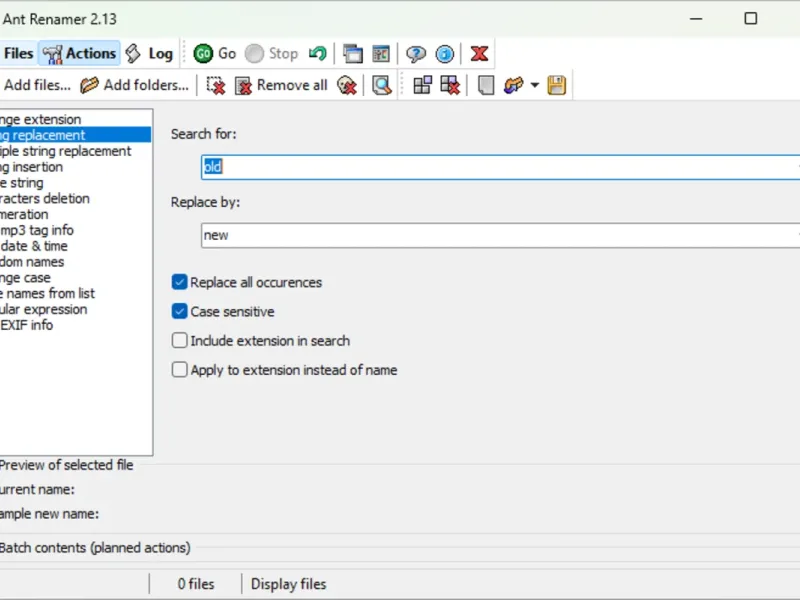The image size is (800, 600).
Task: Select the names from list action
Action: pyautogui.click(x=76, y=293)
